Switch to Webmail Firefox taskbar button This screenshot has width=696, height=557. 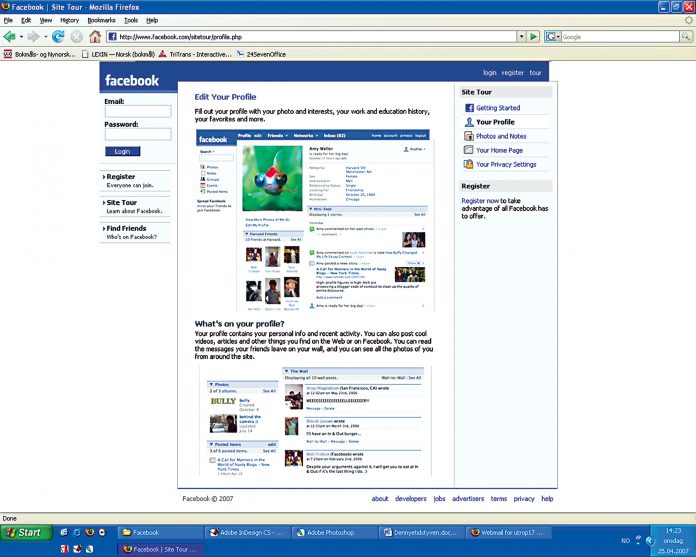pyautogui.click(x=508, y=532)
